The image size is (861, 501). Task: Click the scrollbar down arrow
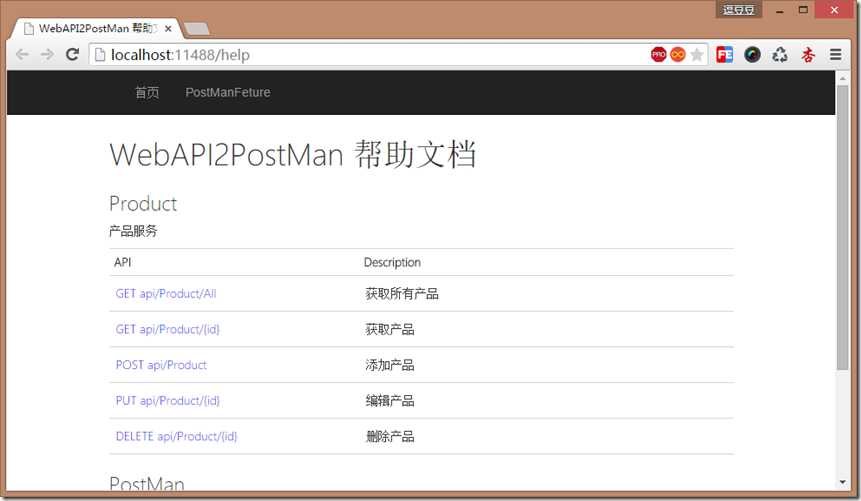click(x=842, y=482)
